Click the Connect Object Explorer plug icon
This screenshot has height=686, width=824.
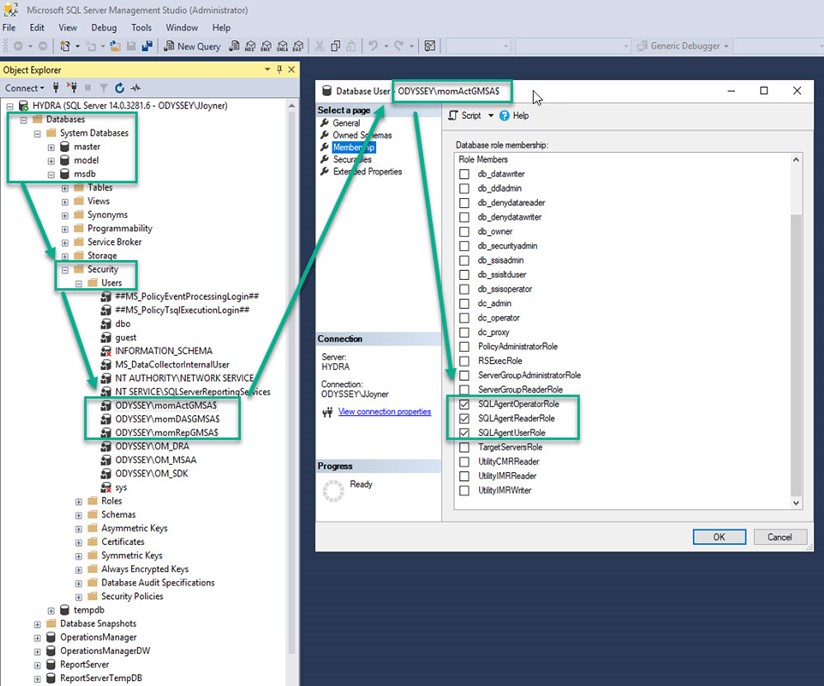tap(55, 88)
